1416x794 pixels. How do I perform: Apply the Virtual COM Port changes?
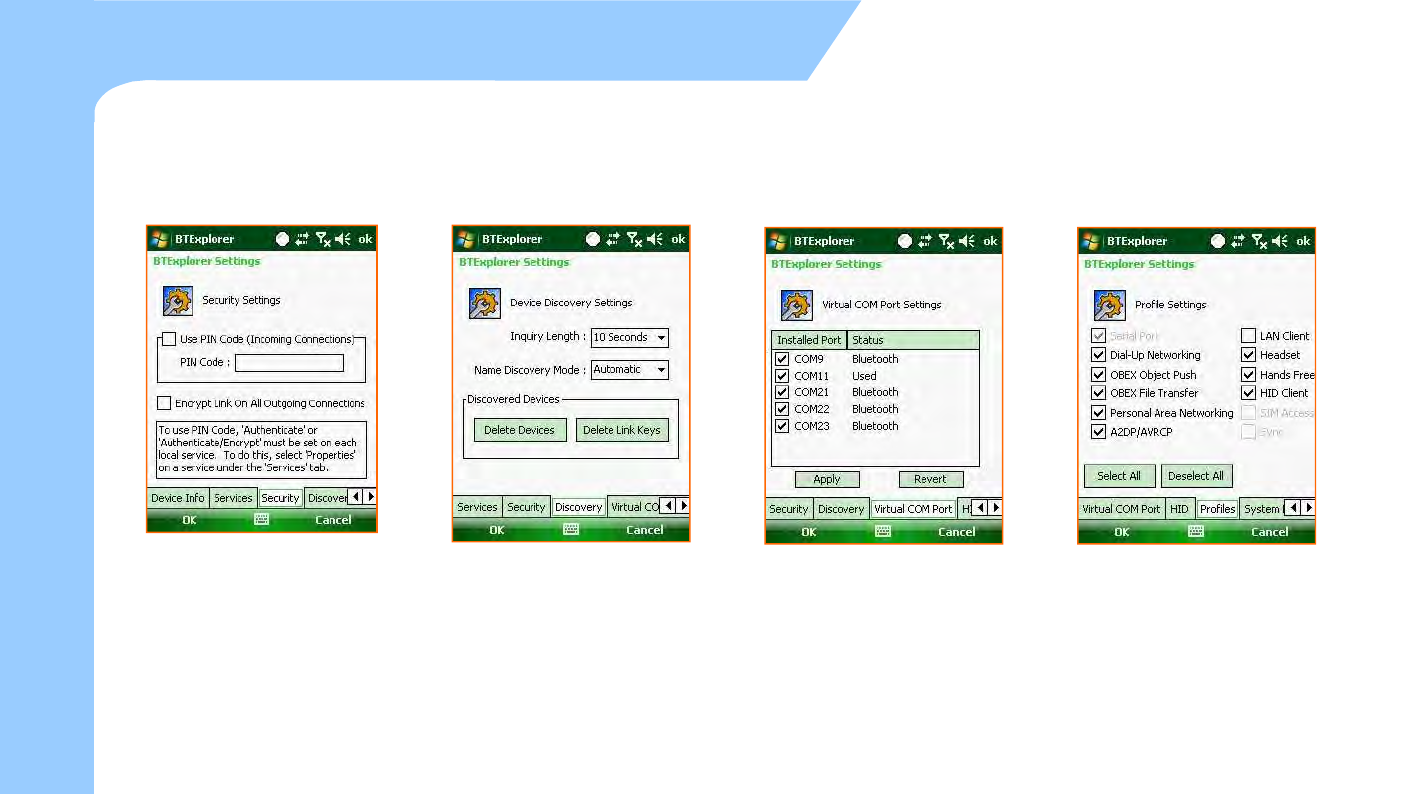click(x=827, y=479)
